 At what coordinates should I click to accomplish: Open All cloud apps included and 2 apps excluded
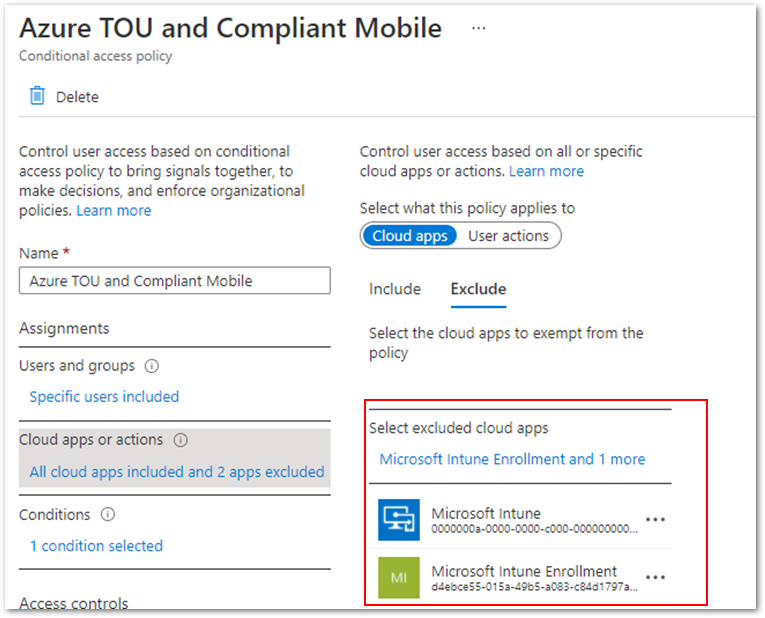coord(177,472)
